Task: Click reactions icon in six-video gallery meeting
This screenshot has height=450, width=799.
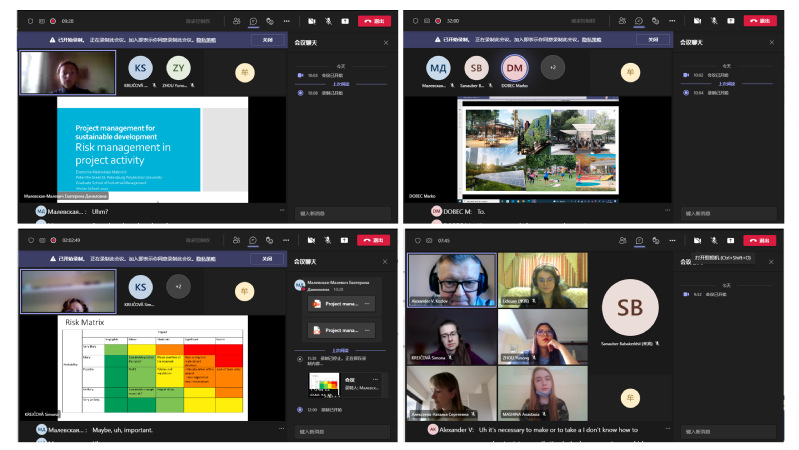Action: [x=655, y=241]
